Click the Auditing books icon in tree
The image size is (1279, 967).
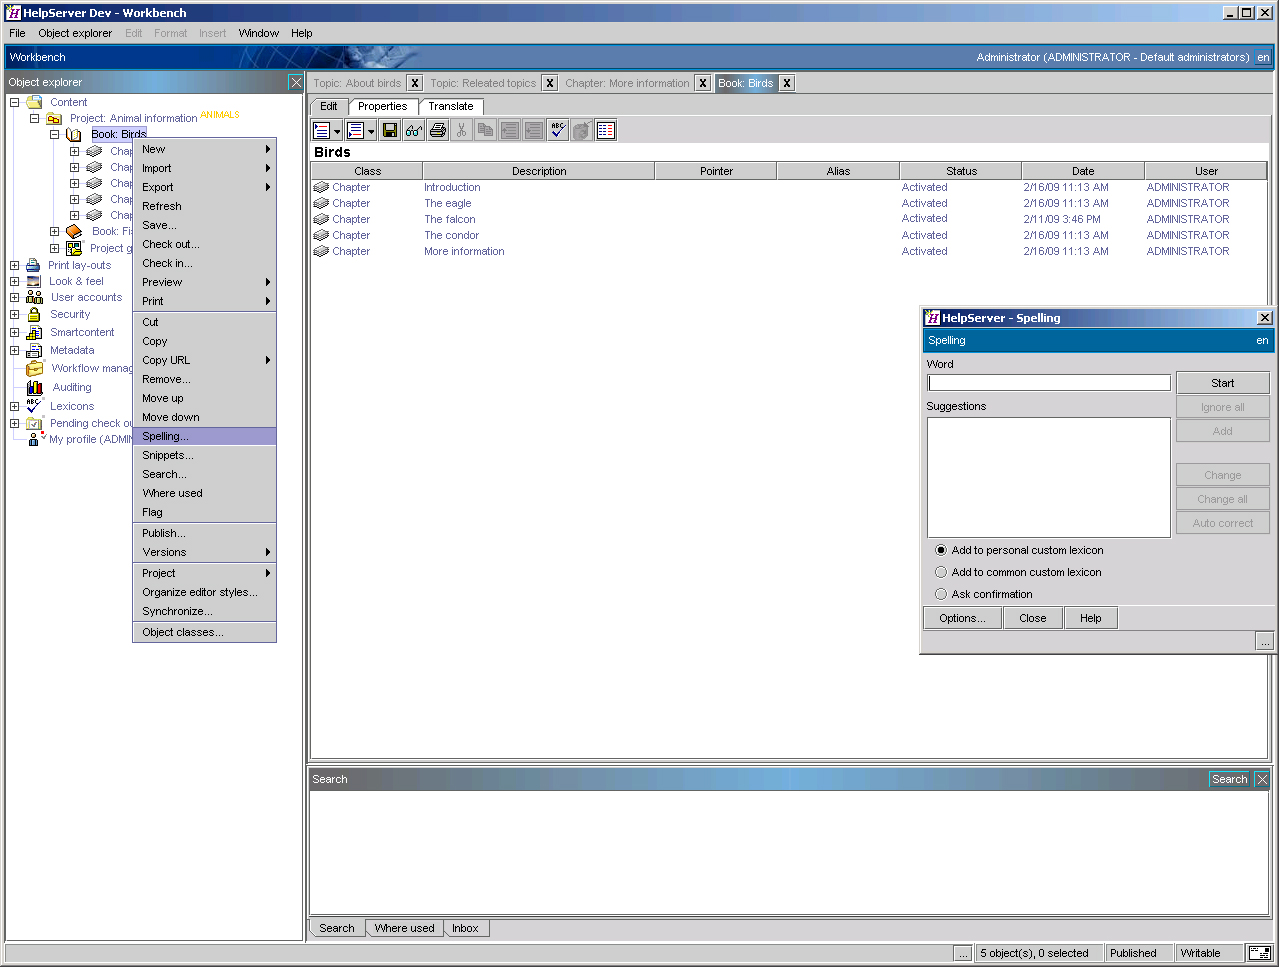click(35, 387)
